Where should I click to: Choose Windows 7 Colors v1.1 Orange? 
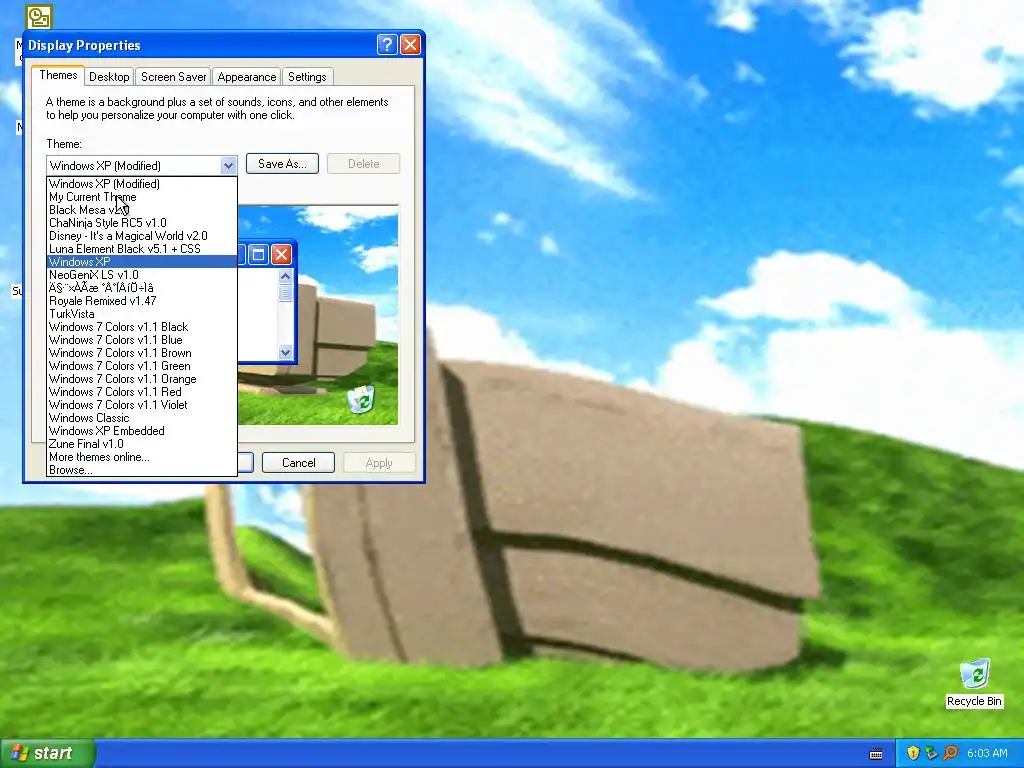pos(142,379)
